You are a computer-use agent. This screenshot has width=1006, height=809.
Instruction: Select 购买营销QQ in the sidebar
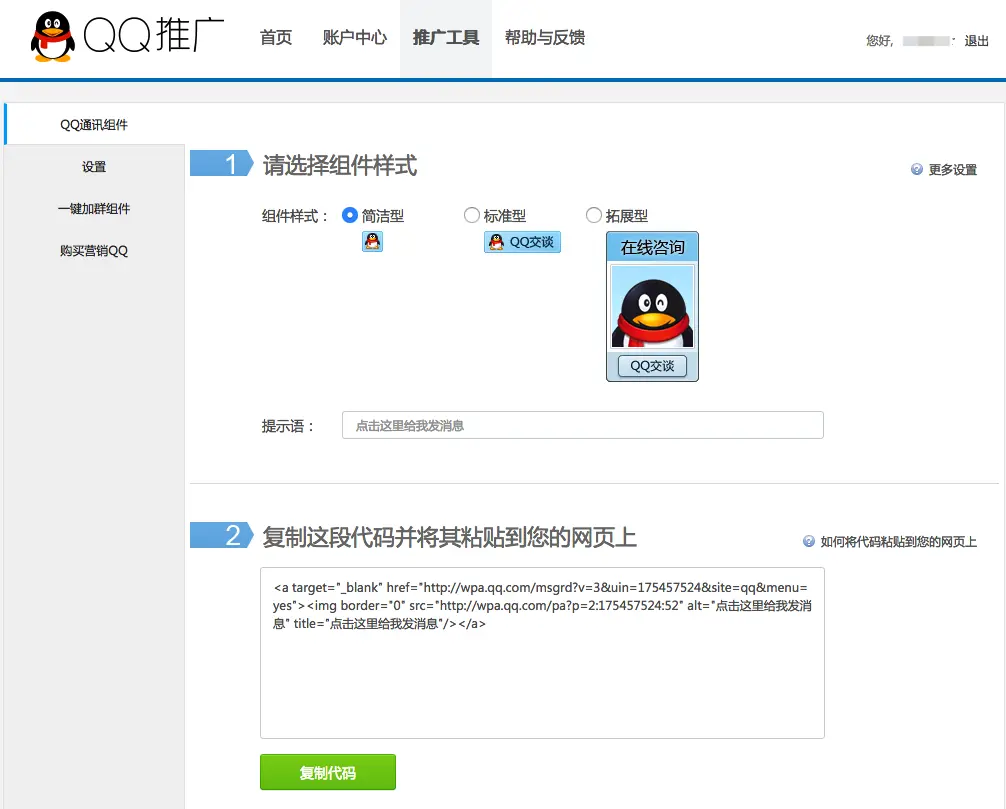tap(93, 249)
